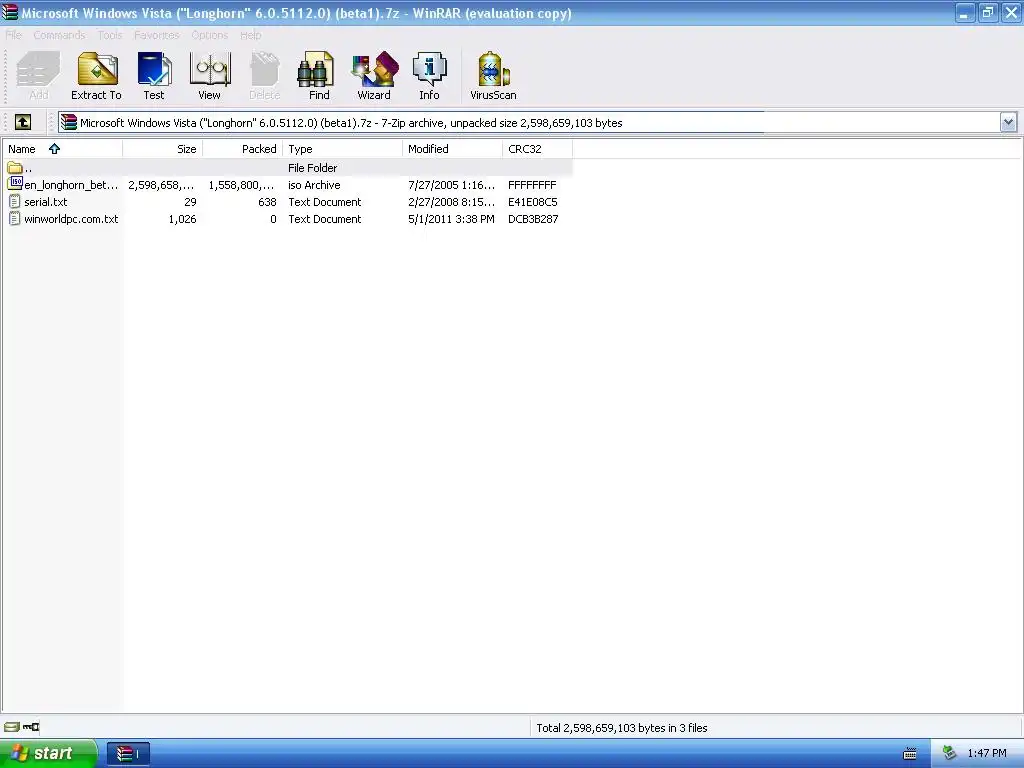The width and height of the screenshot is (1024, 768).
Task: Click the 5/1/2011 3:38 PM date
Action: pyautogui.click(x=451, y=219)
